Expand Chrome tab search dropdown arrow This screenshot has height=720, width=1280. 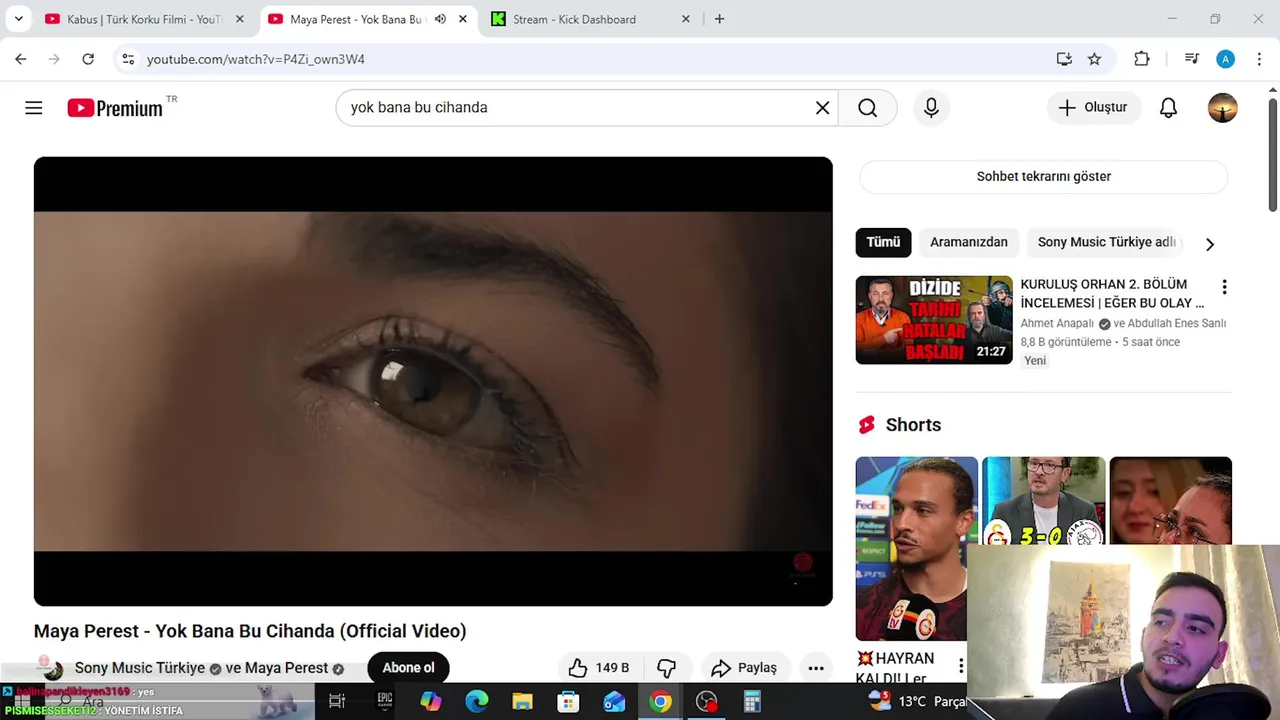point(18,19)
